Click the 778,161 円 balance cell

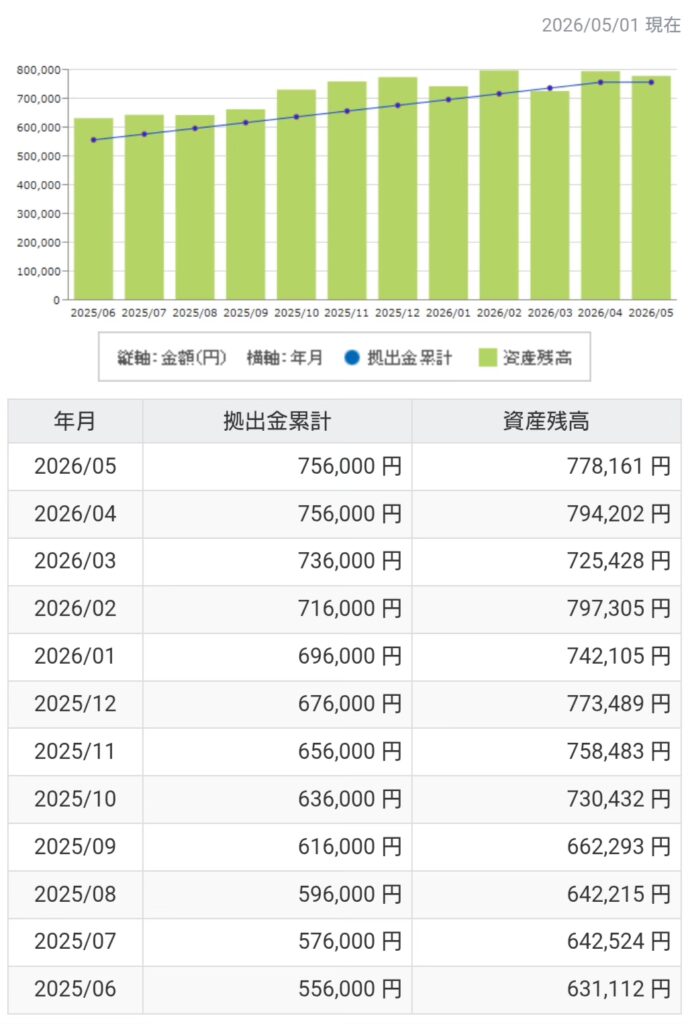tap(546, 466)
